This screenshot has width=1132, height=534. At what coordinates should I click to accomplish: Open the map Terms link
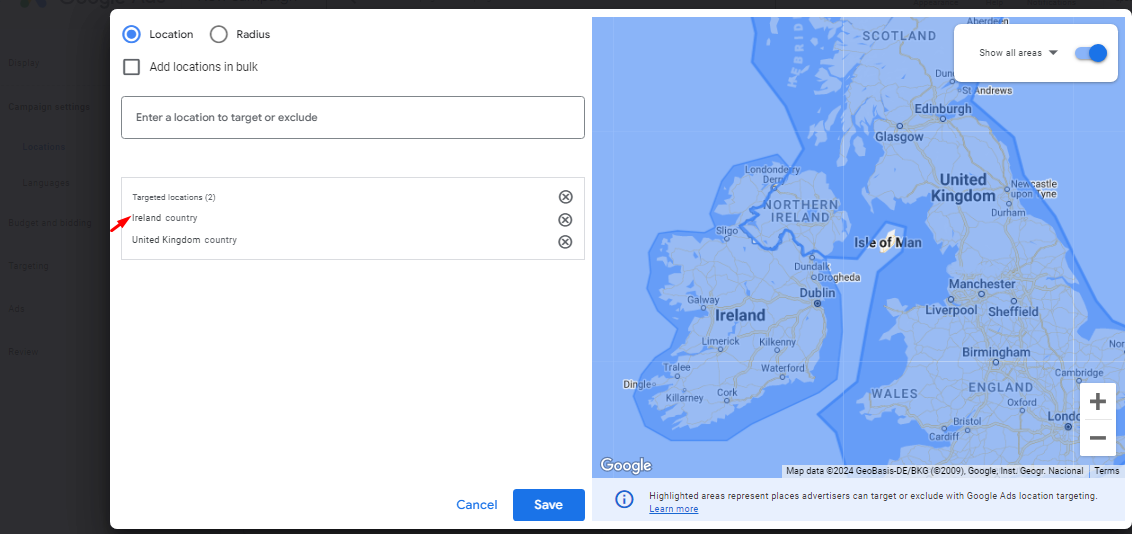[1107, 470]
